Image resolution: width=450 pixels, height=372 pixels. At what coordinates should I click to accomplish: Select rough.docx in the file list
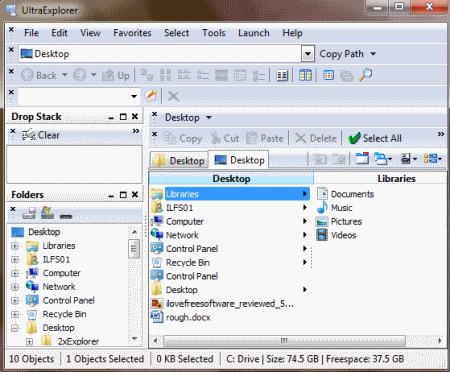point(188,317)
